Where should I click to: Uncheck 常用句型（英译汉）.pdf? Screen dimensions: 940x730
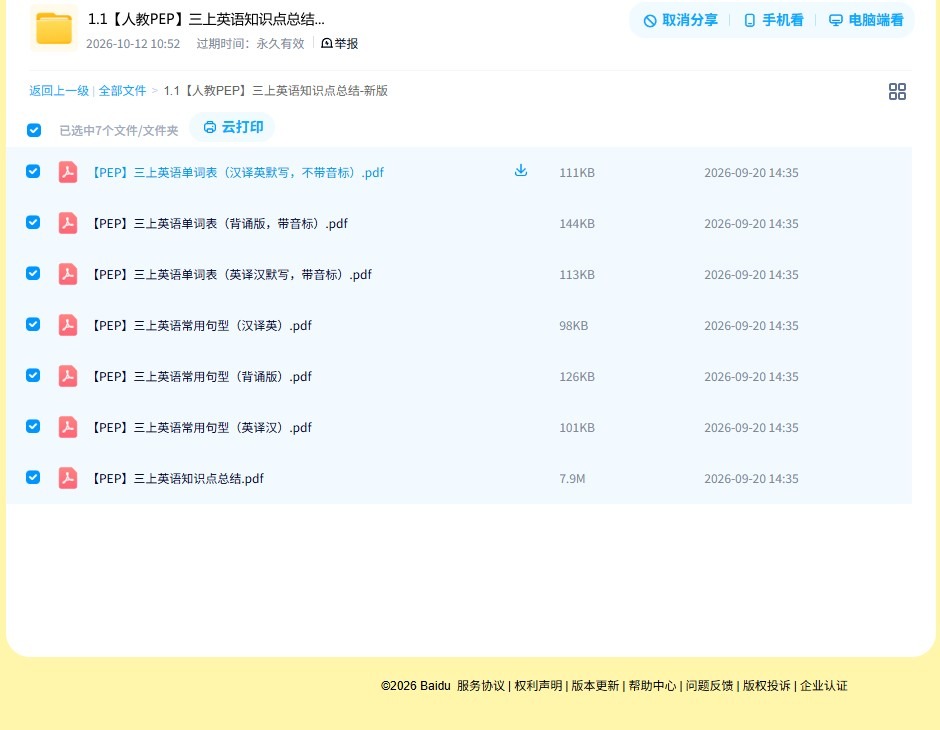tap(33, 426)
